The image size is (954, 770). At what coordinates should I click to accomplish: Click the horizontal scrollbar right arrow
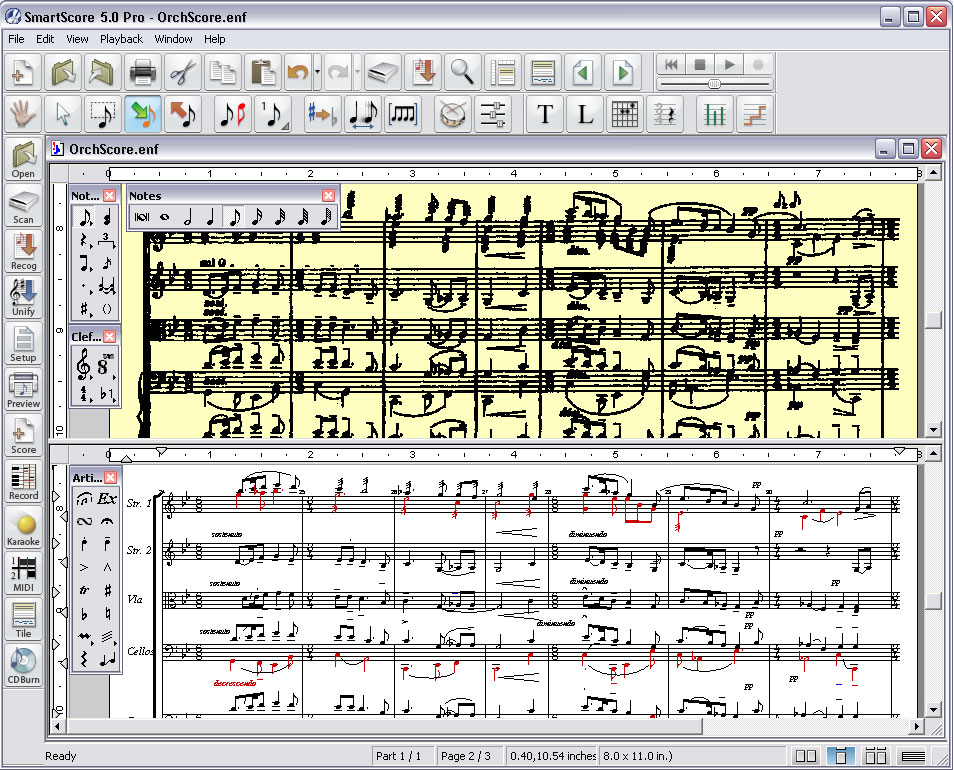pyautogui.click(x=917, y=726)
